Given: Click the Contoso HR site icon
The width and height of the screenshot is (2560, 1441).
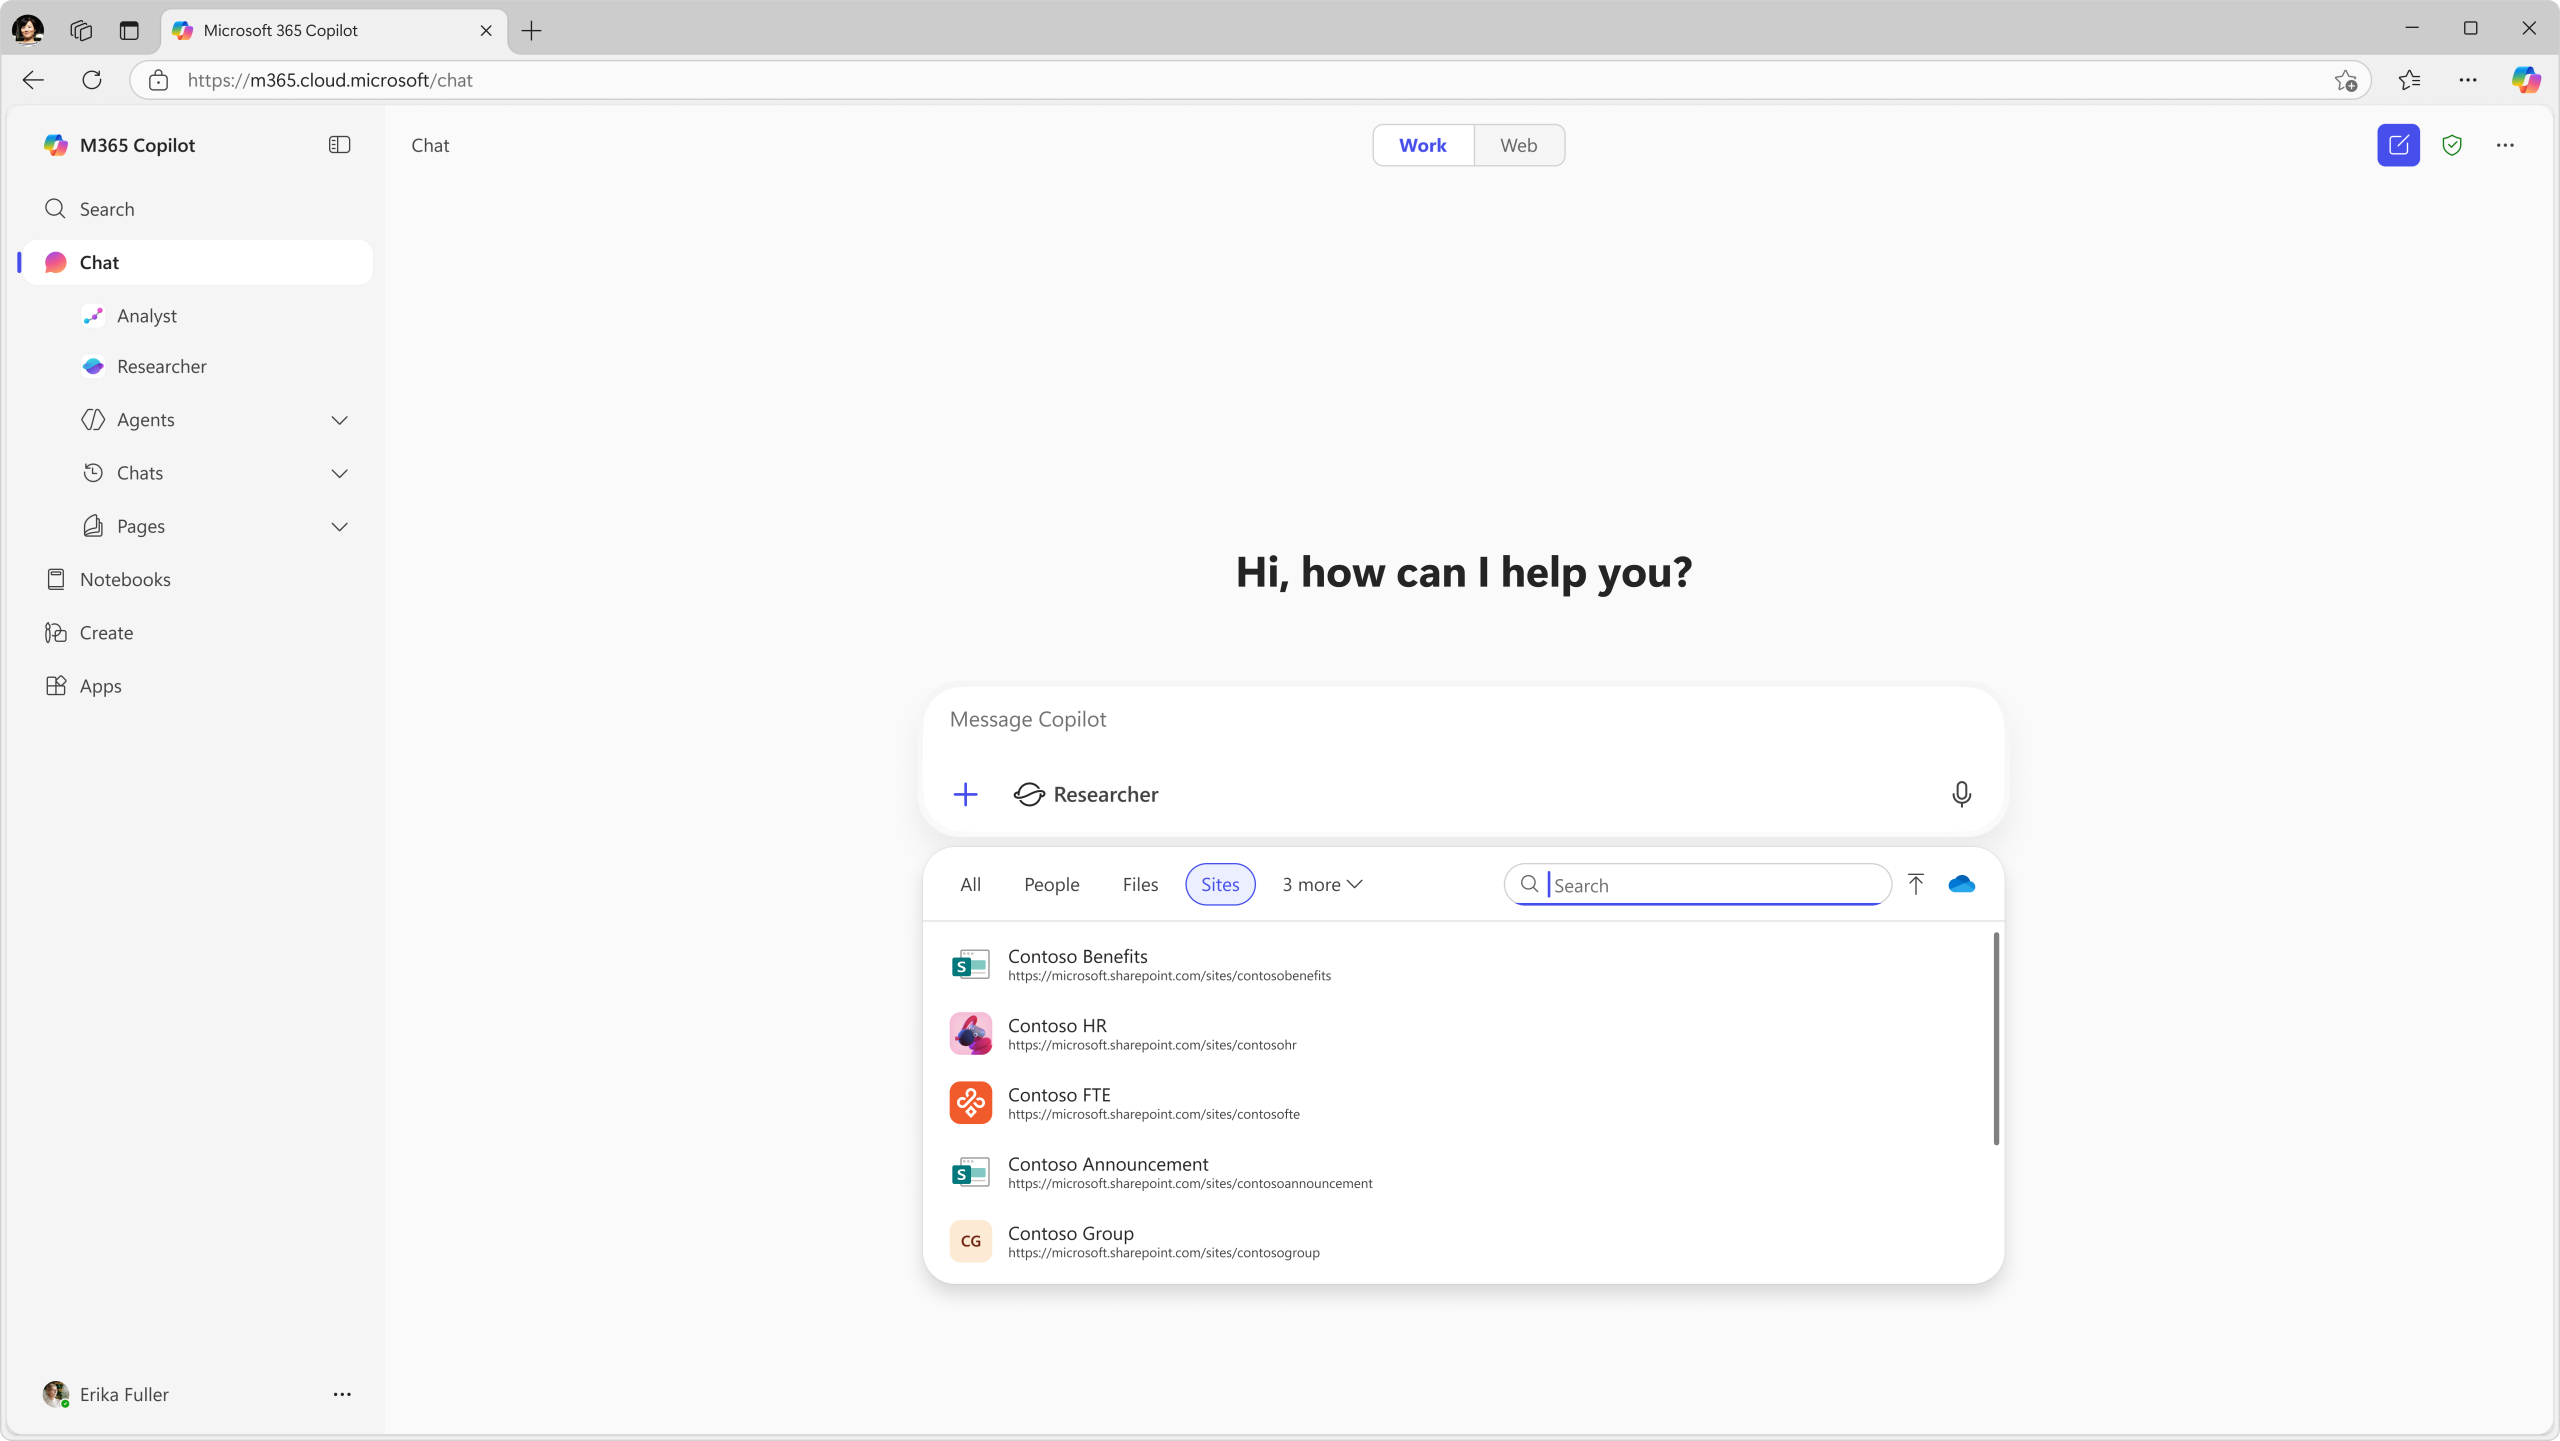Looking at the screenshot, I should [x=970, y=1034].
